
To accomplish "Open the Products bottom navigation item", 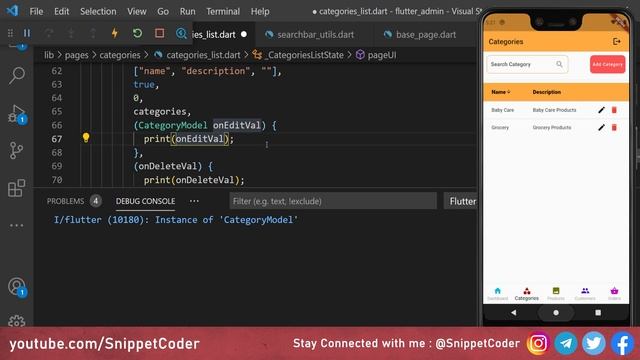I will click(x=556, y=294).
